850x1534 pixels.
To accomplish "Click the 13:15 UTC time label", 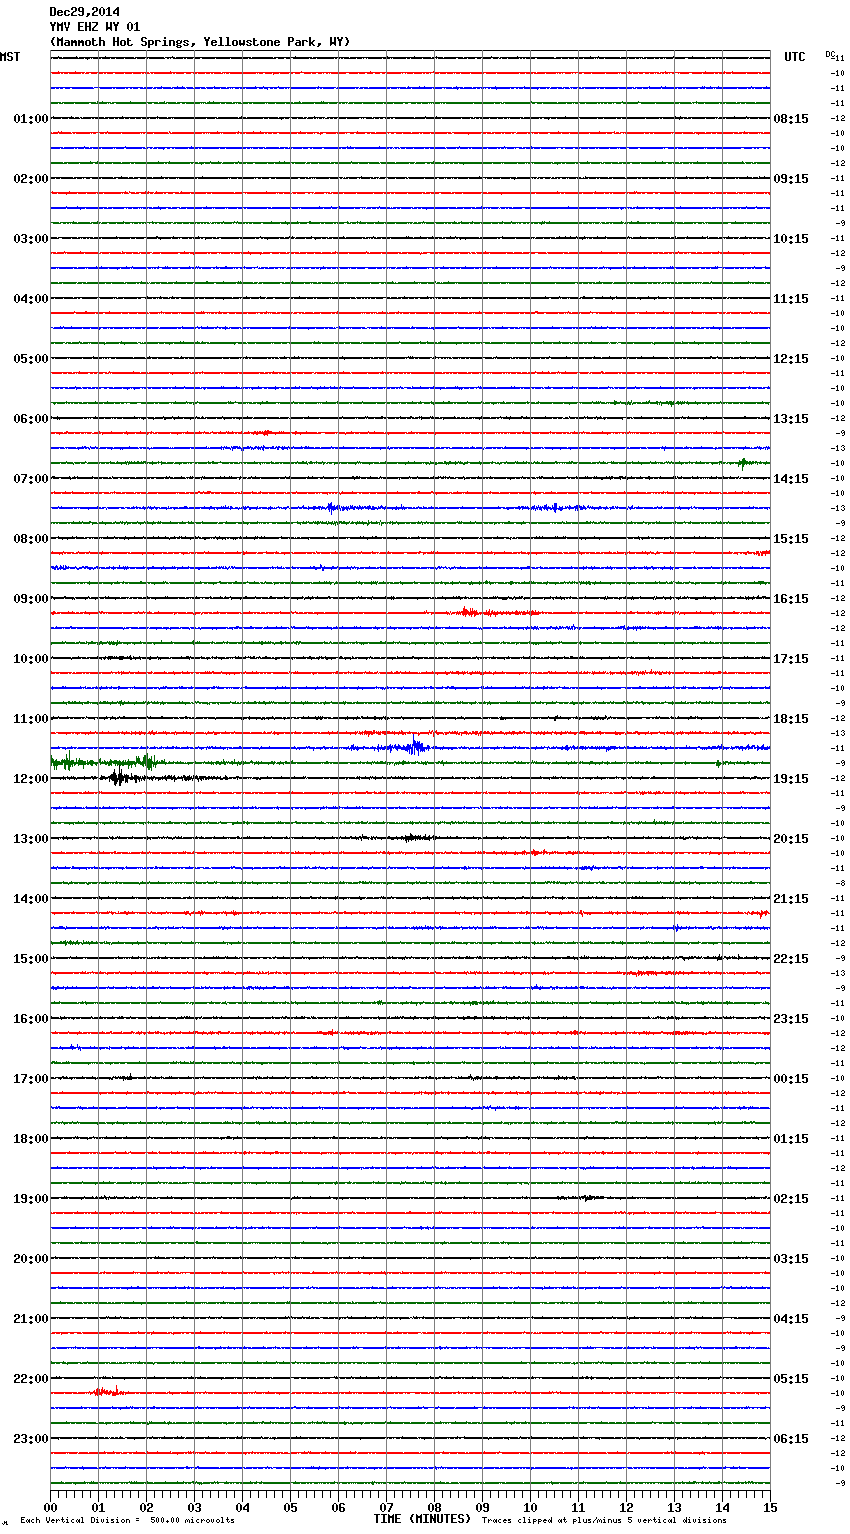I will click(791, 419).
